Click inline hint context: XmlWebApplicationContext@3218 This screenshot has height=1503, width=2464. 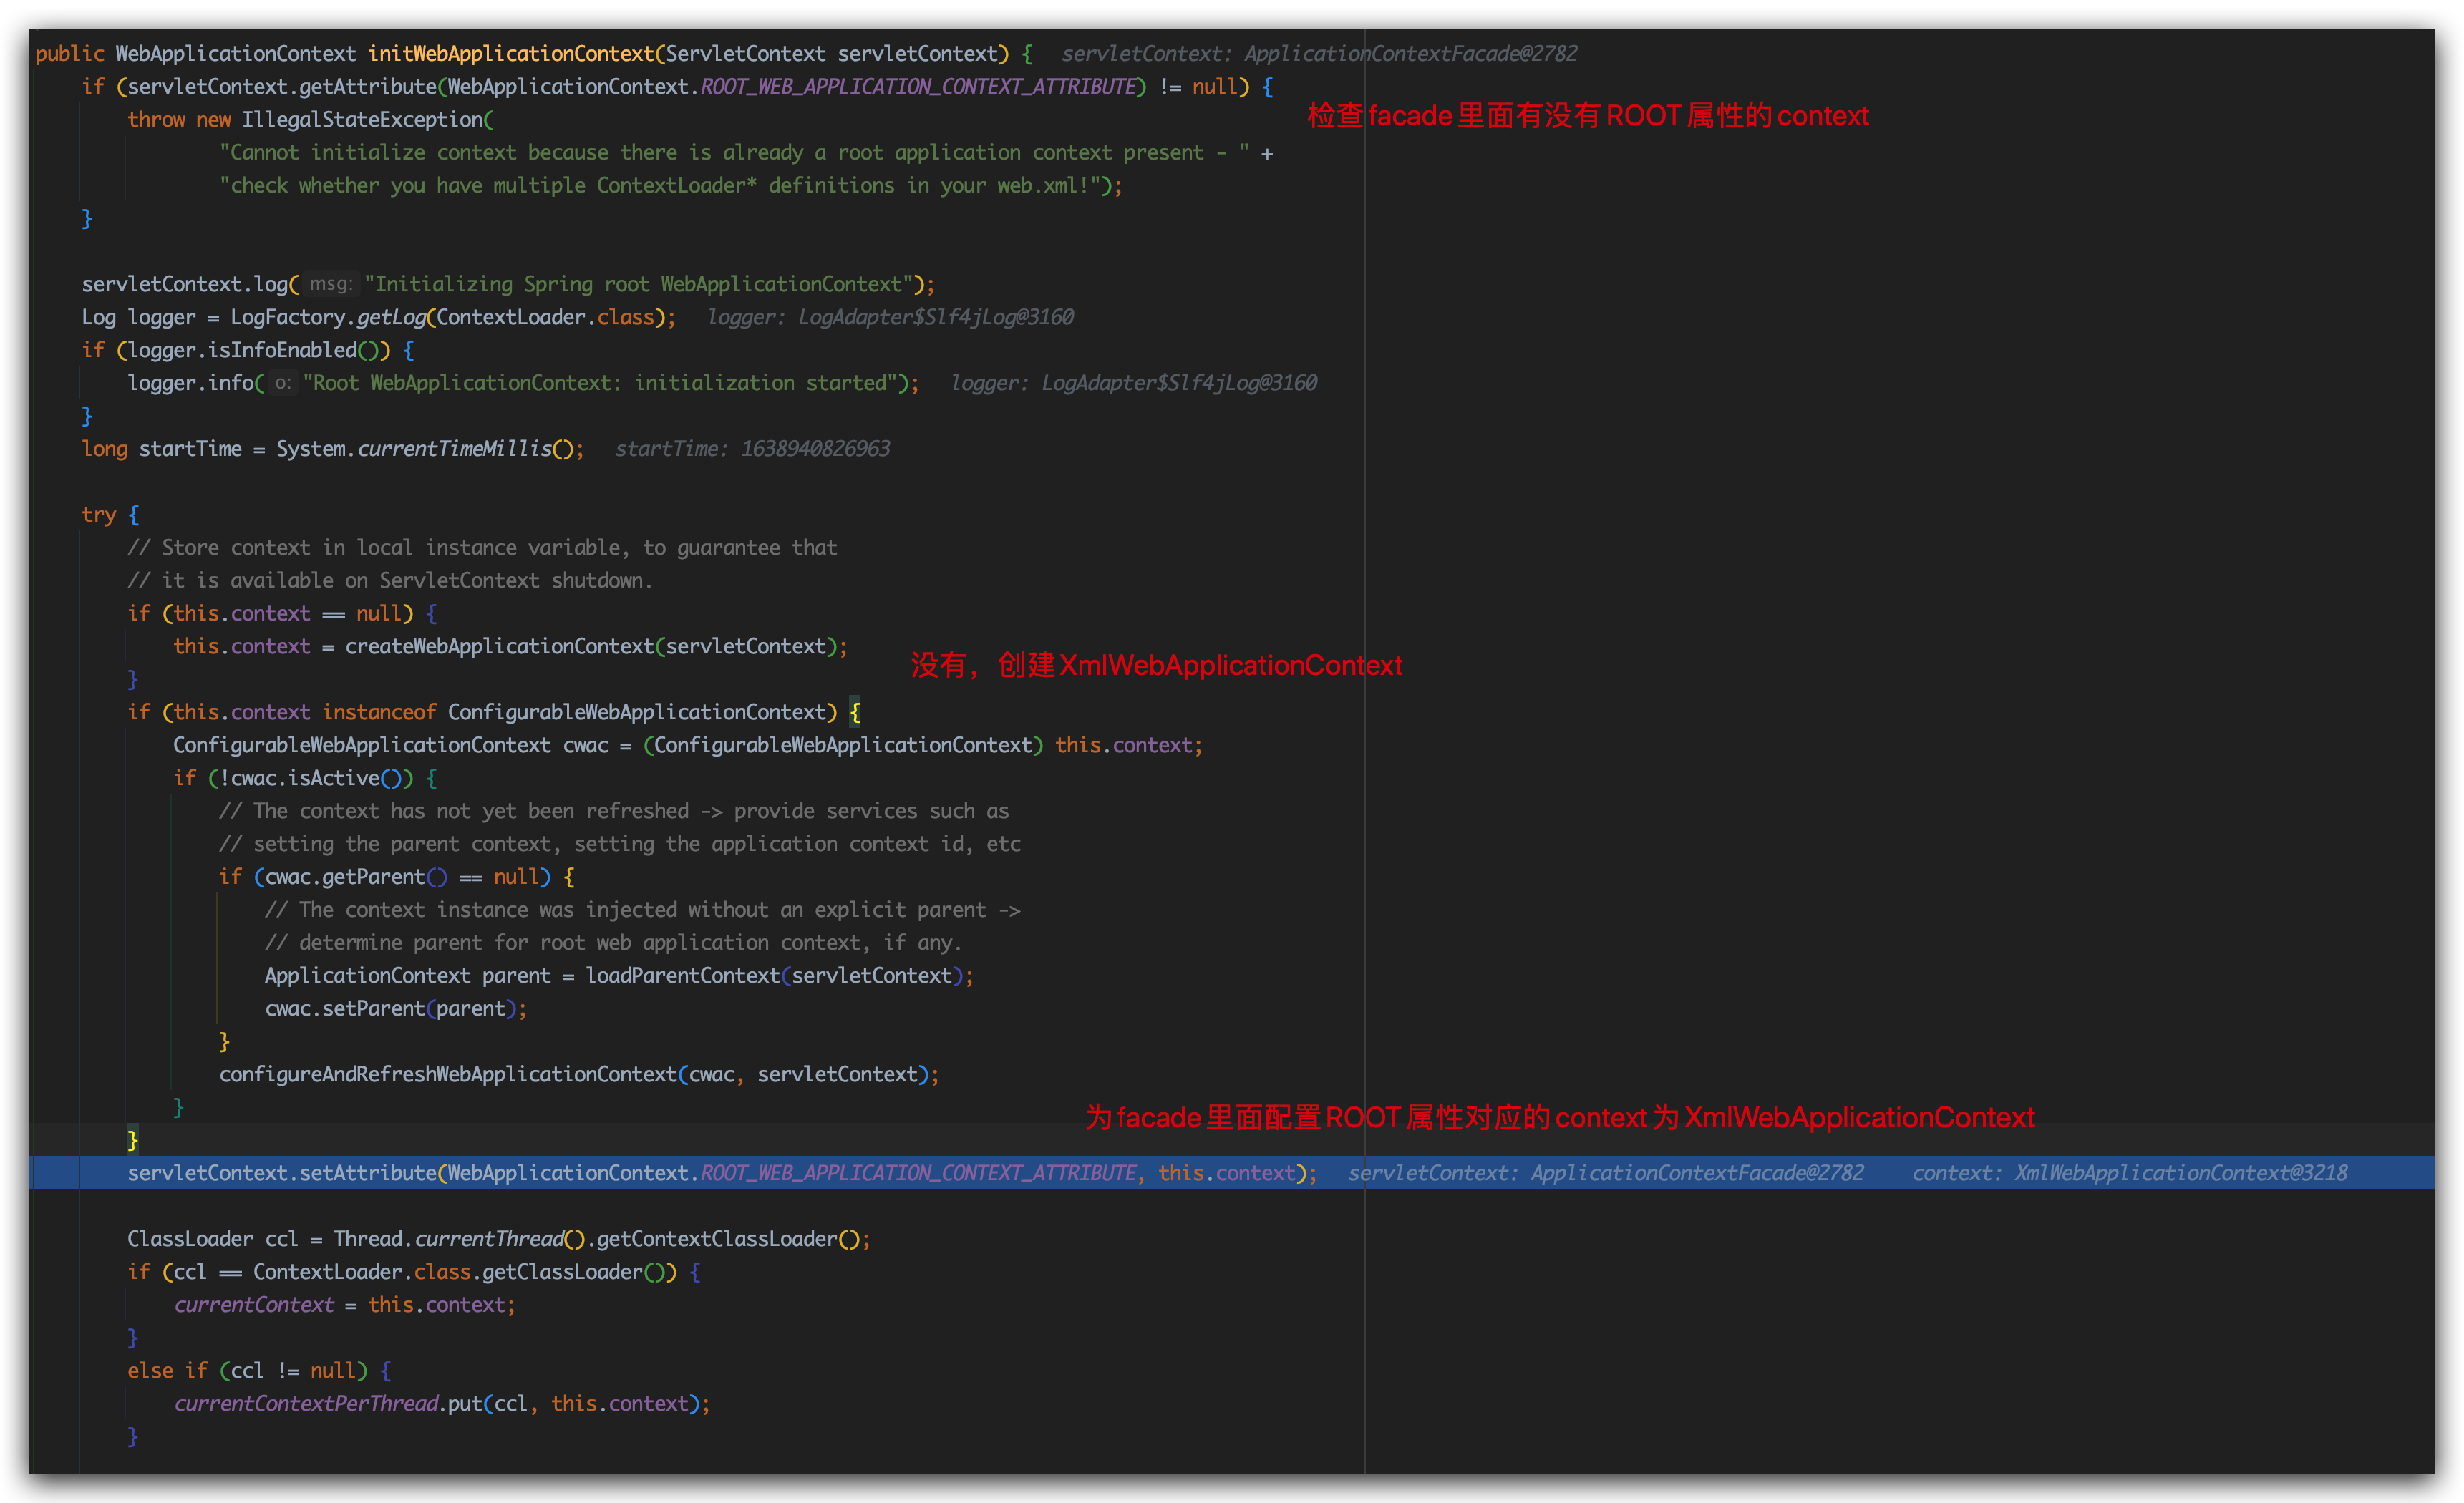coord(2129,1173)
